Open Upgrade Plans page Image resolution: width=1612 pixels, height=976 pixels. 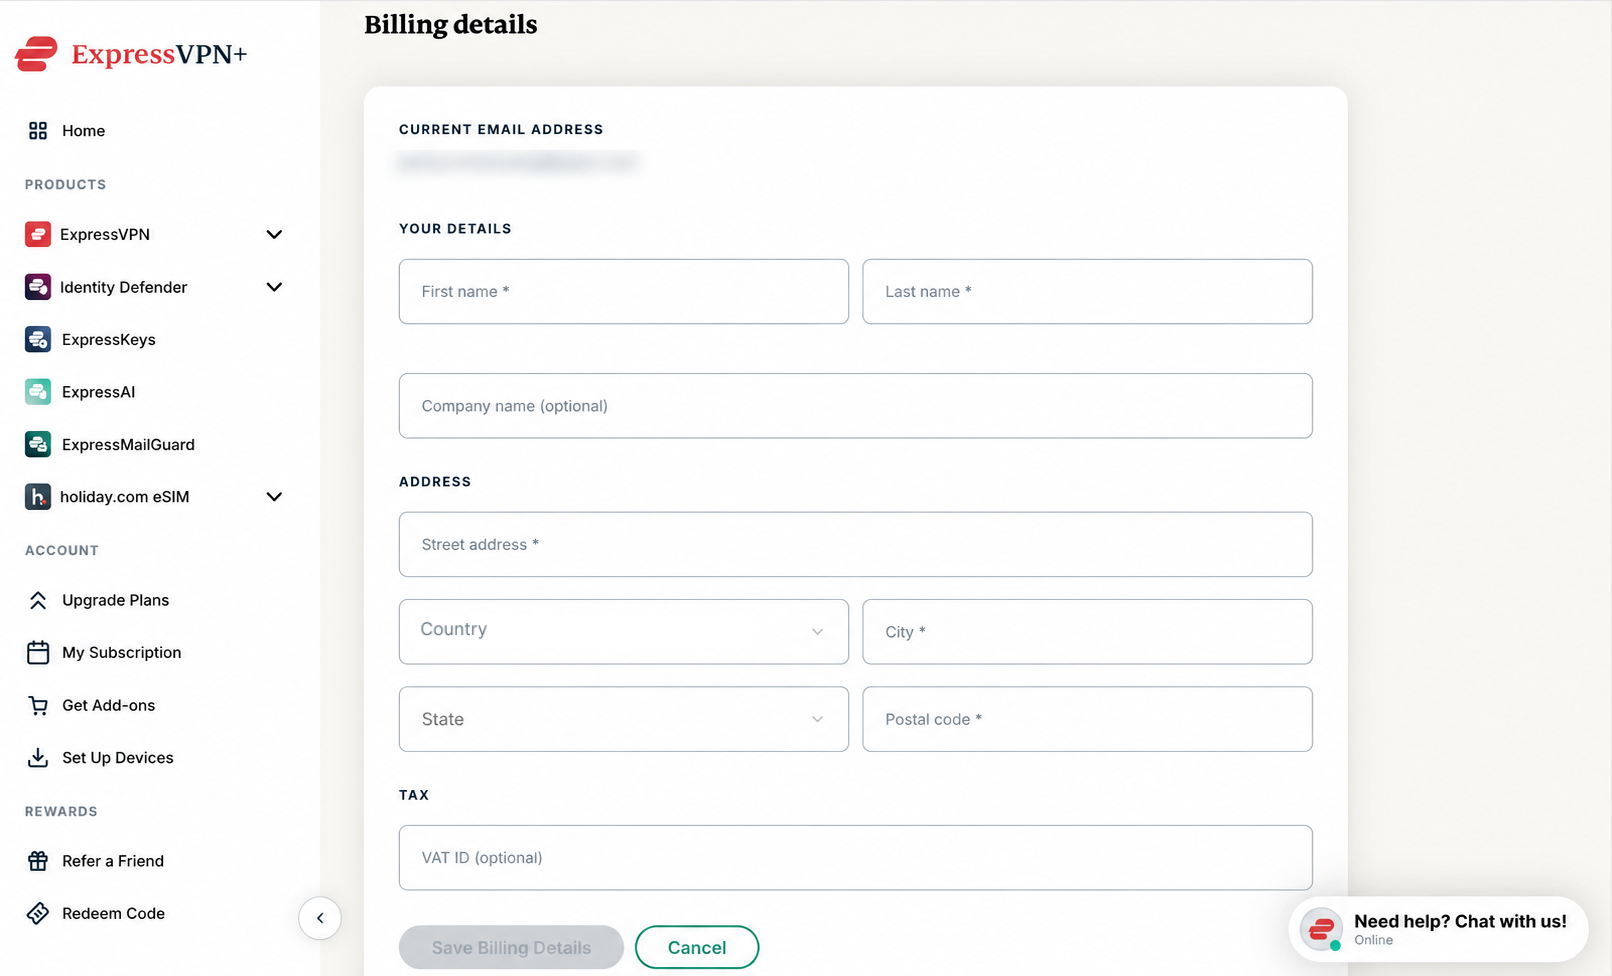coord(115,600)
